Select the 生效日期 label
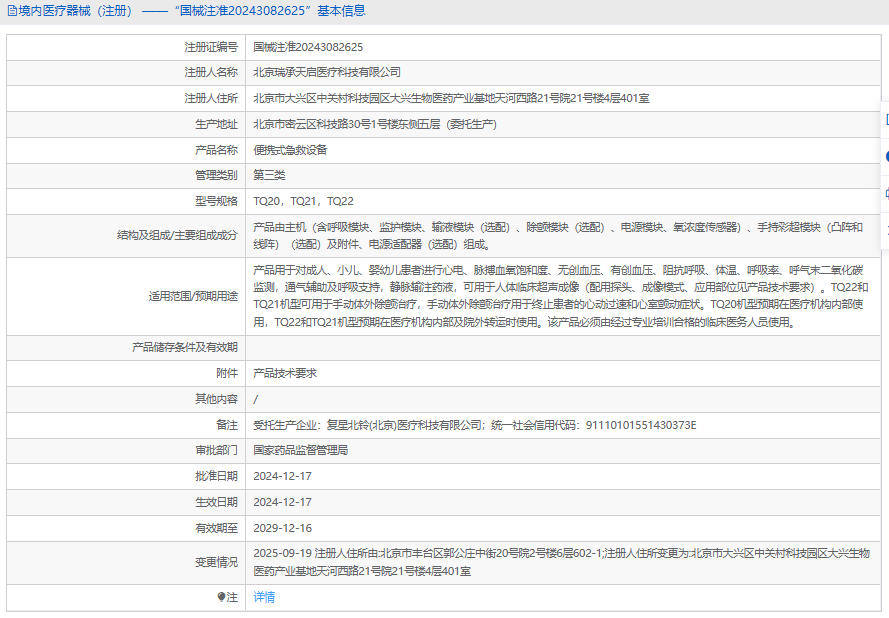This screenshot has height=618, width=889. pos(217,502)
